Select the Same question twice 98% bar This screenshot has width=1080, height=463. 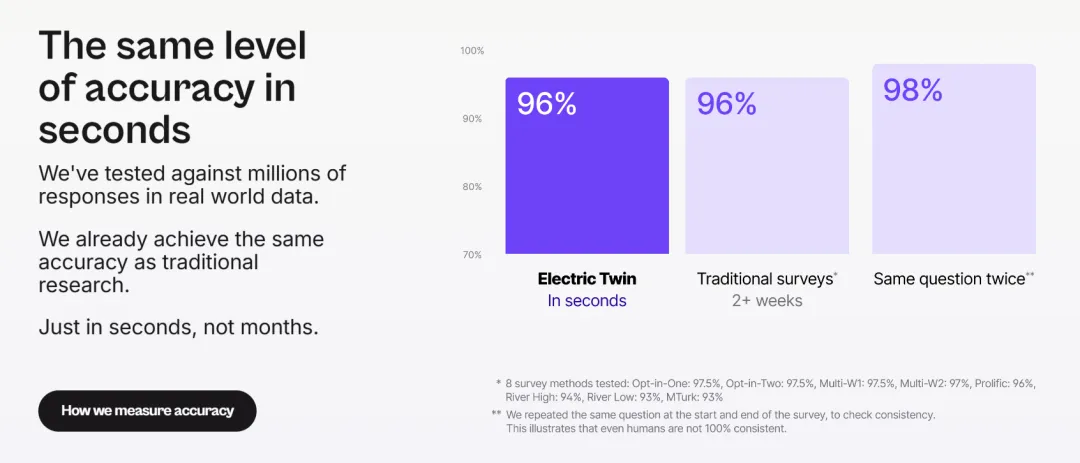click(x=954, y=159)
